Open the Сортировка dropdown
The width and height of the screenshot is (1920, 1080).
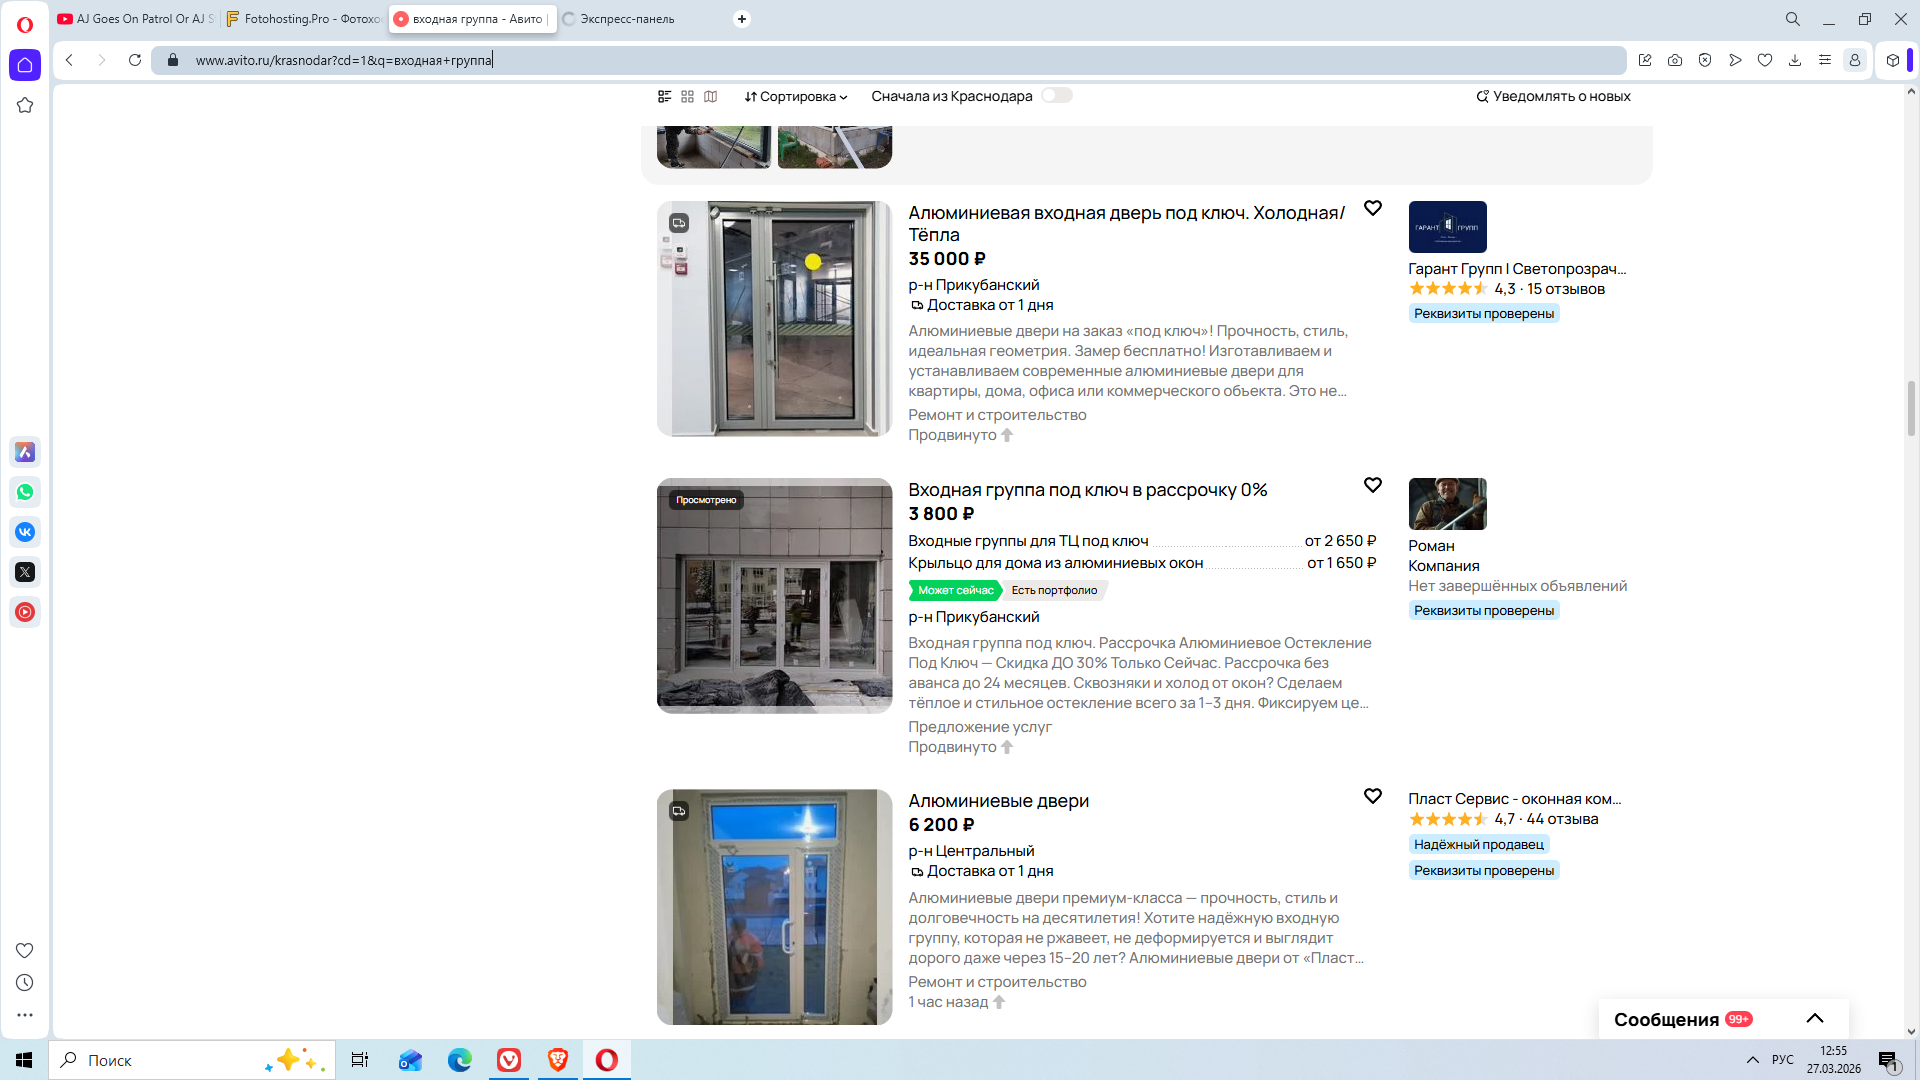[796, 96]
